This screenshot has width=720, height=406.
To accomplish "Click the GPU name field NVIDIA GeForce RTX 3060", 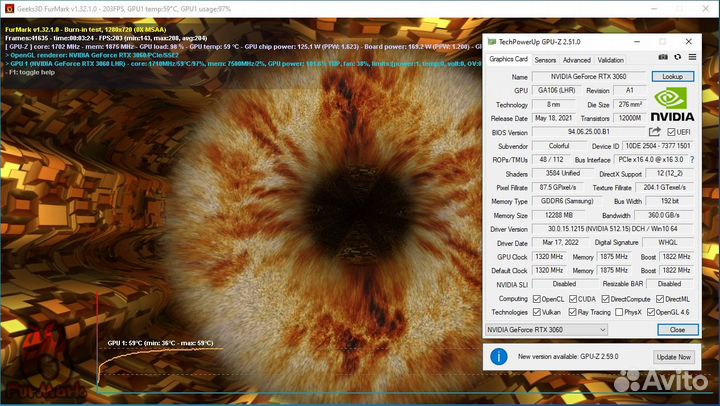I will click(589, 77).
